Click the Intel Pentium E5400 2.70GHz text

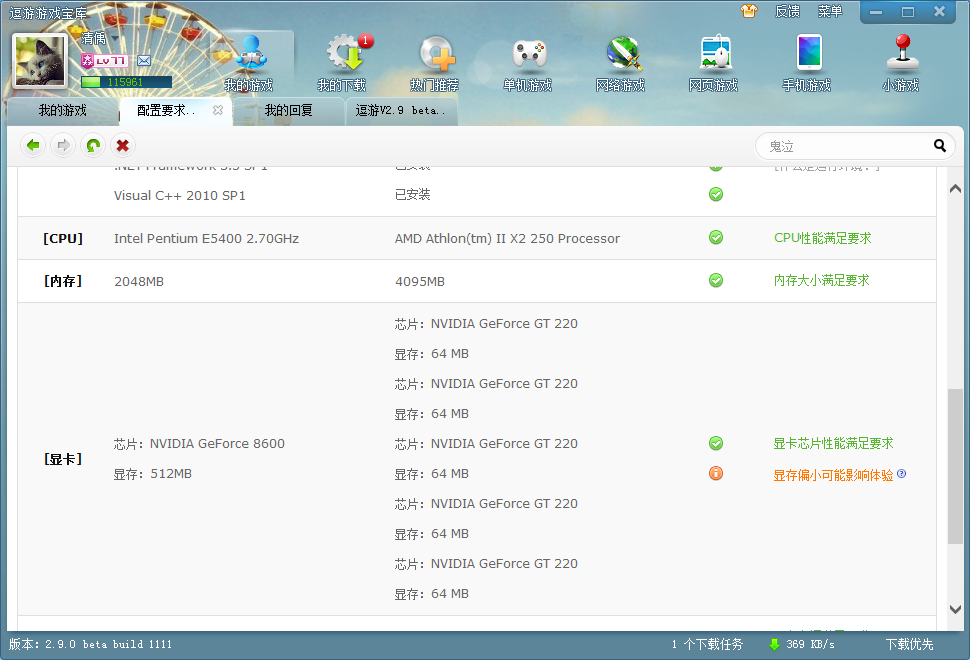tap(206, 239)
